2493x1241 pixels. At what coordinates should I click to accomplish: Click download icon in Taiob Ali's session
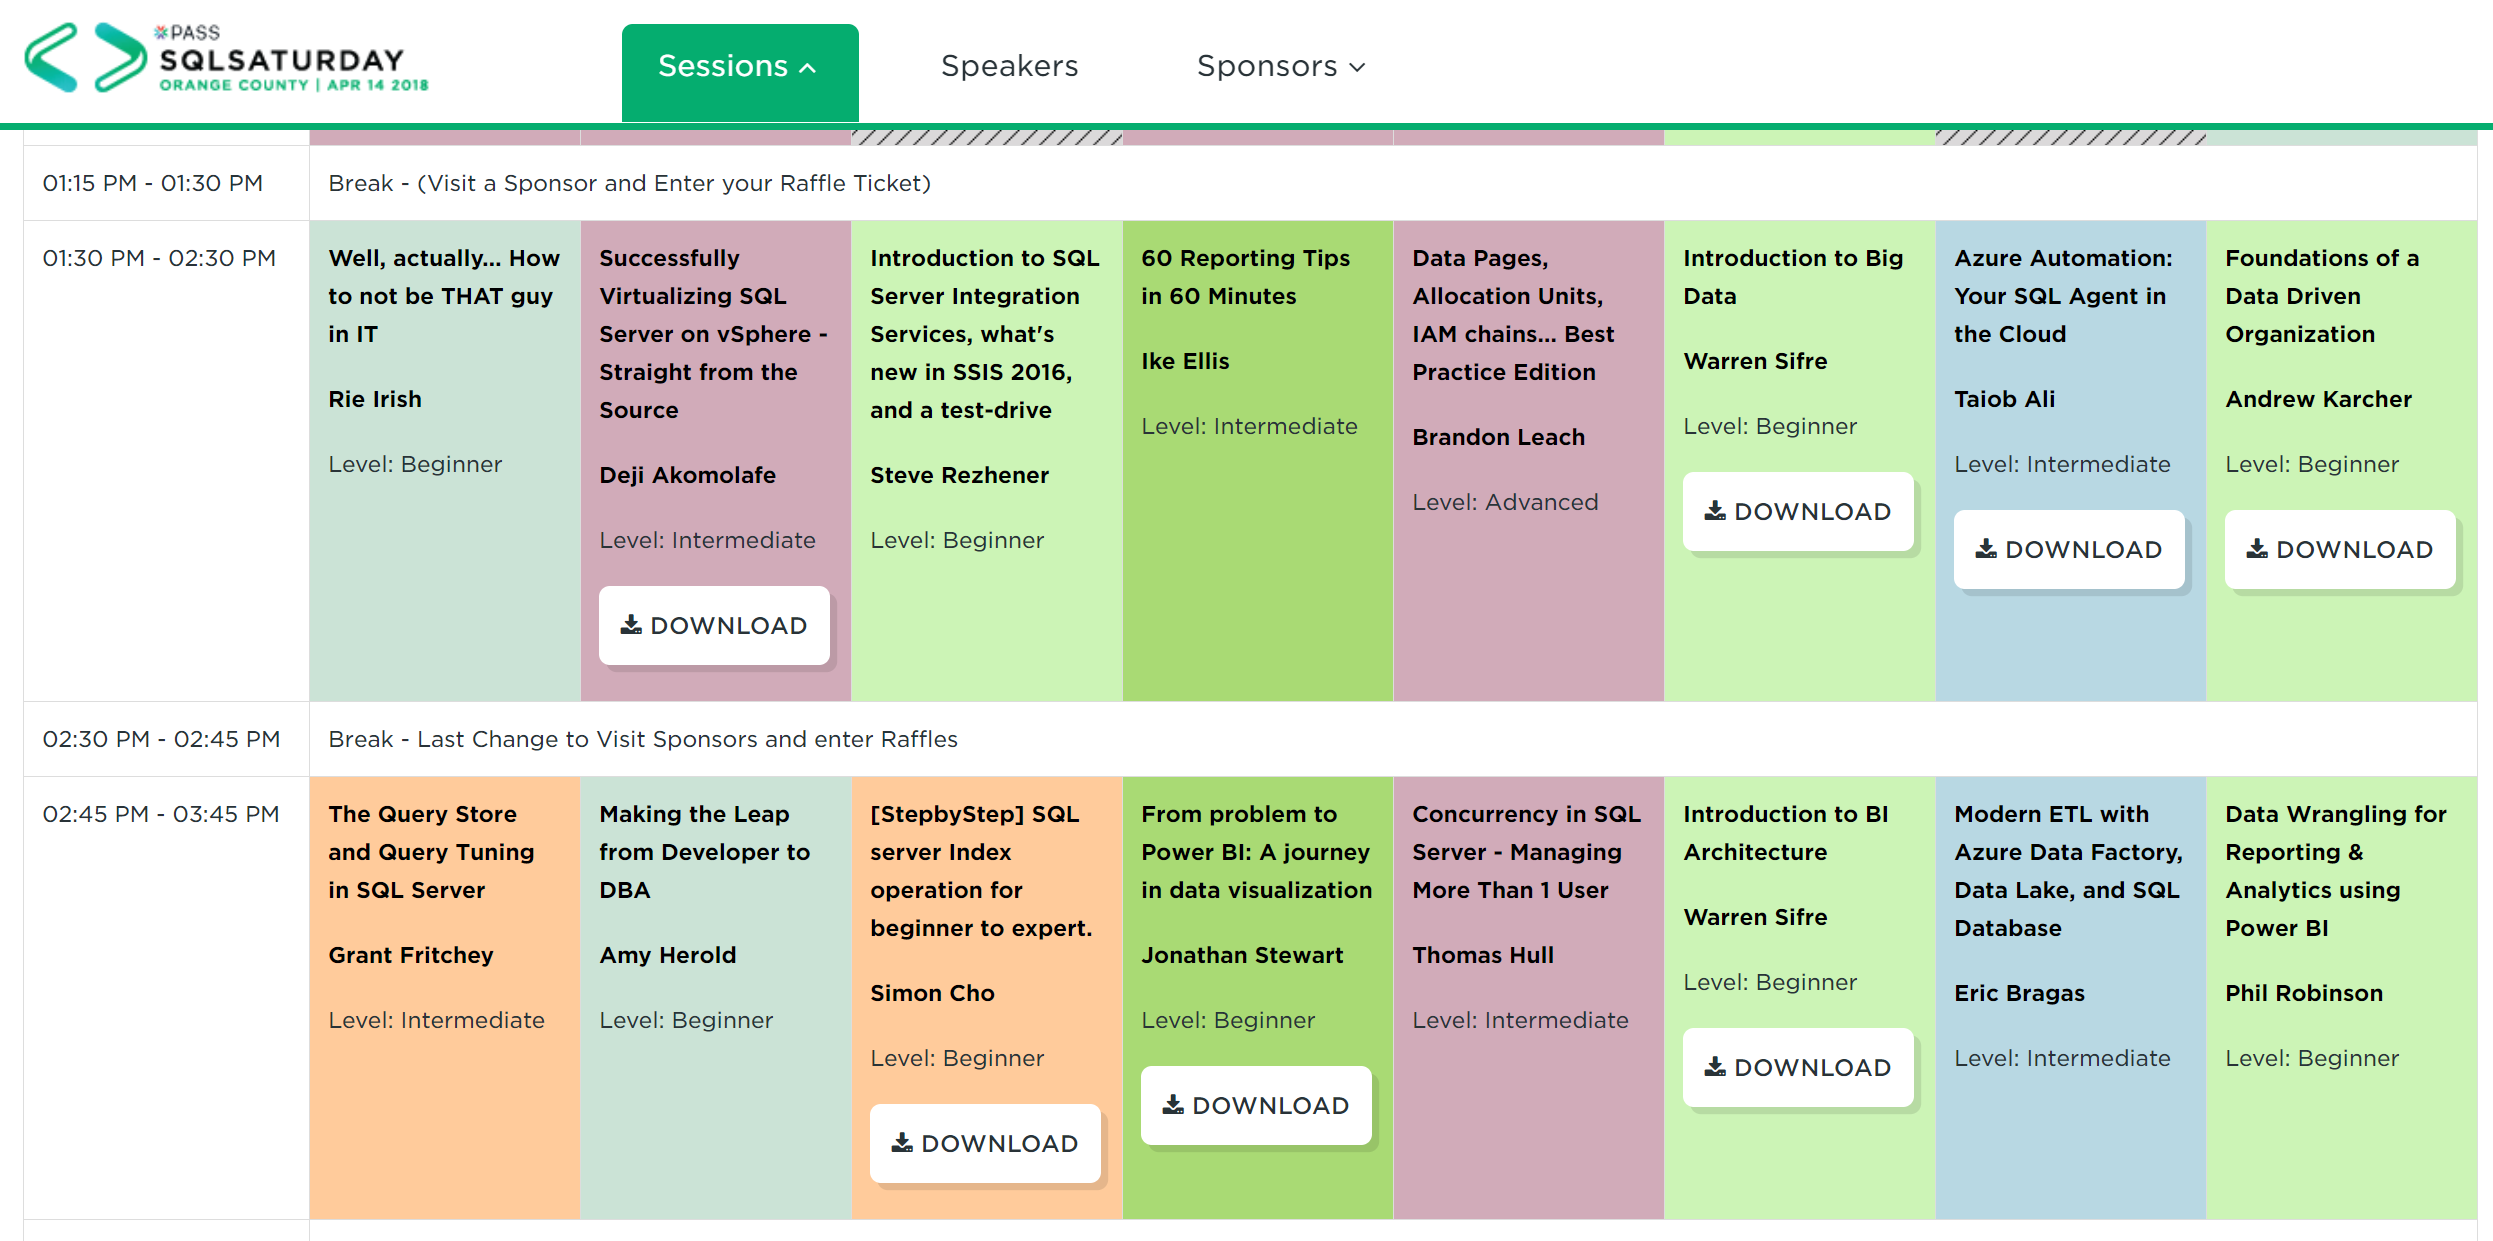(1986, 548)
